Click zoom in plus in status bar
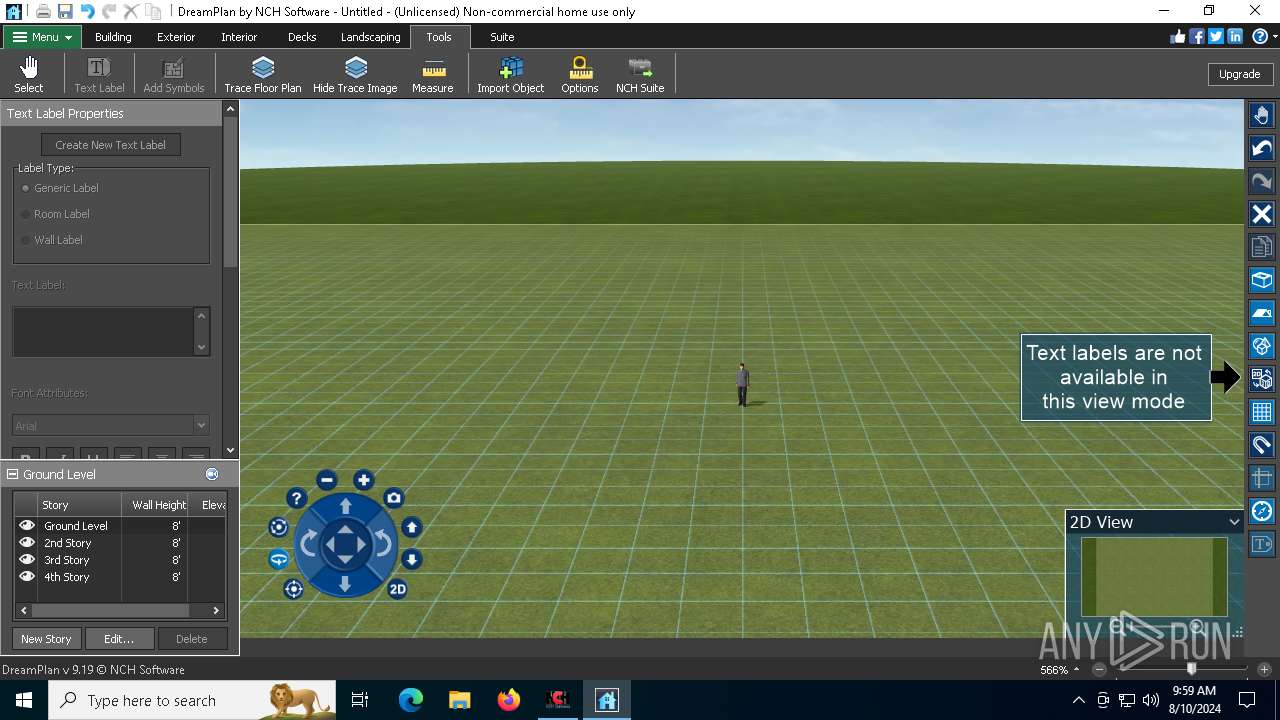 coord(1264,670)
